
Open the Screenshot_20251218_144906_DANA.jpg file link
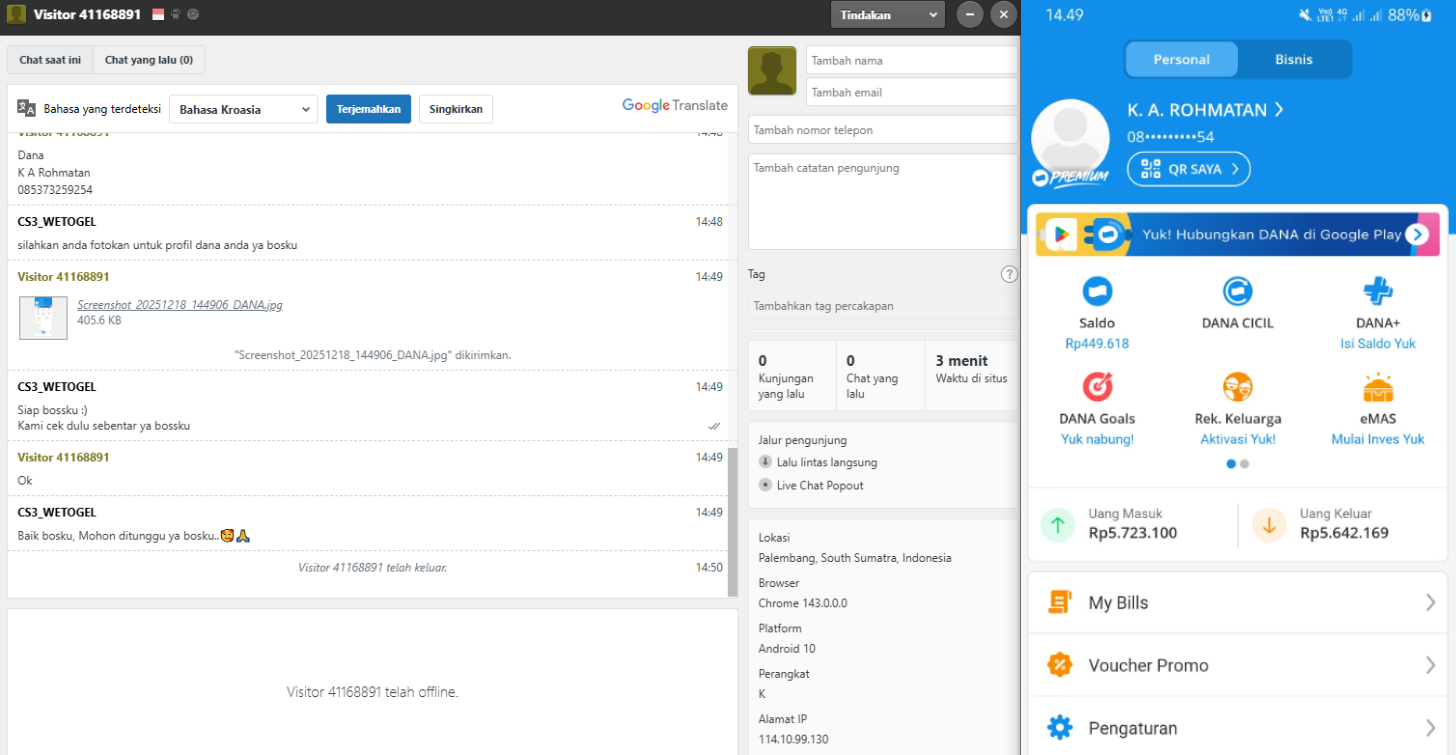click(x=180, y=304)
